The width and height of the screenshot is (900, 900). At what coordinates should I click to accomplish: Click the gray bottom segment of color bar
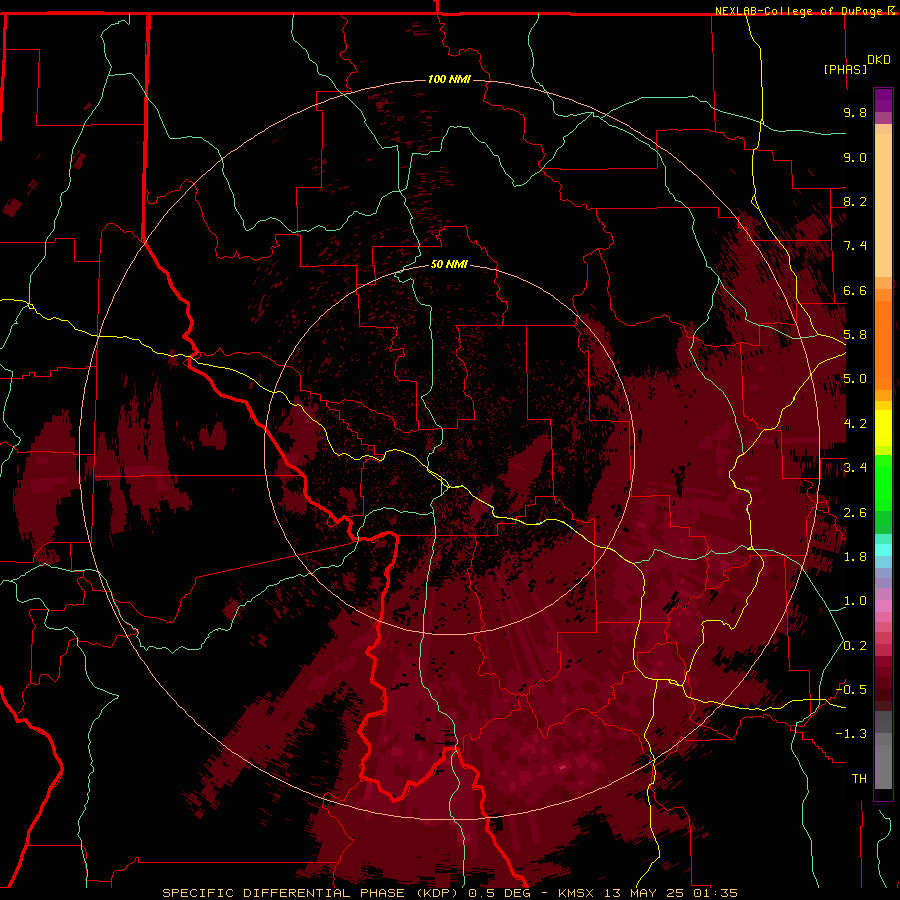[x=883, y=763]
